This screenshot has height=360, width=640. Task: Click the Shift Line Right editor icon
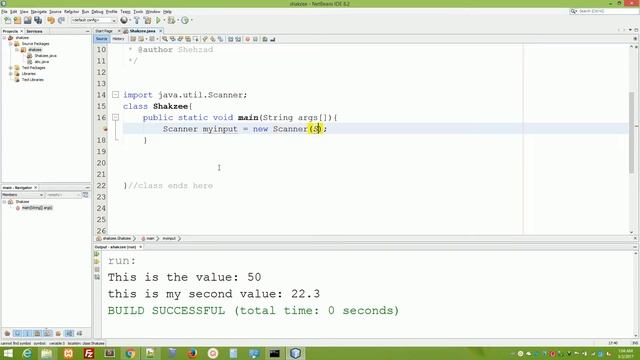tap(238, 39)
